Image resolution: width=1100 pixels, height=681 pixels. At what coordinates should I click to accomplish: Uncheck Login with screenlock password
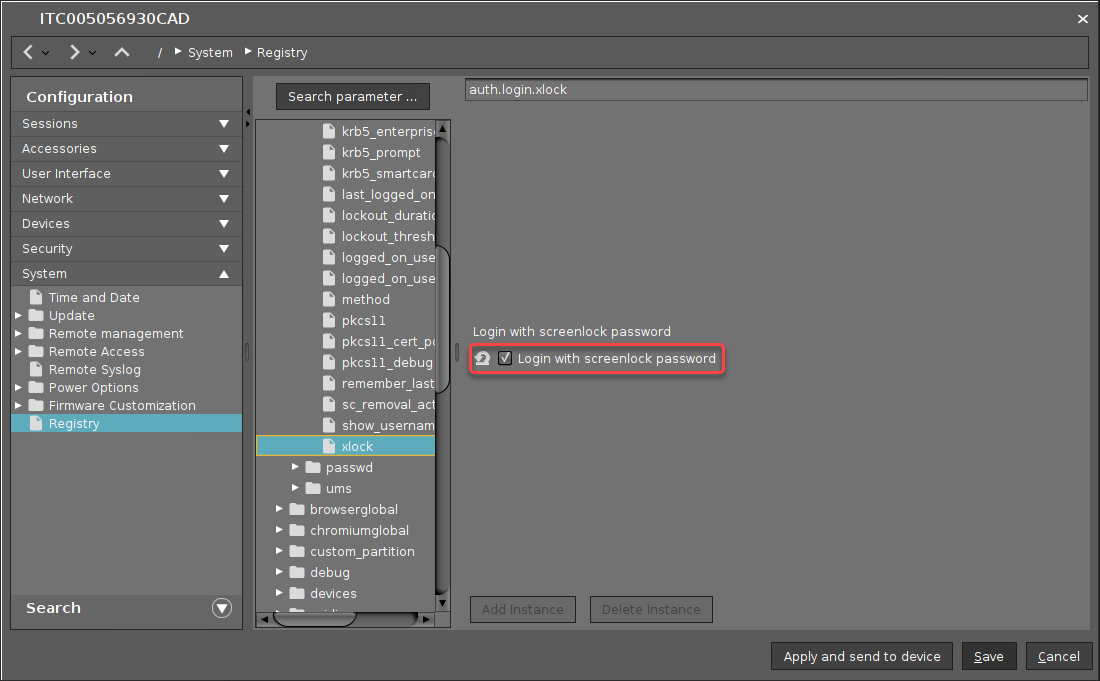point(505,359)
